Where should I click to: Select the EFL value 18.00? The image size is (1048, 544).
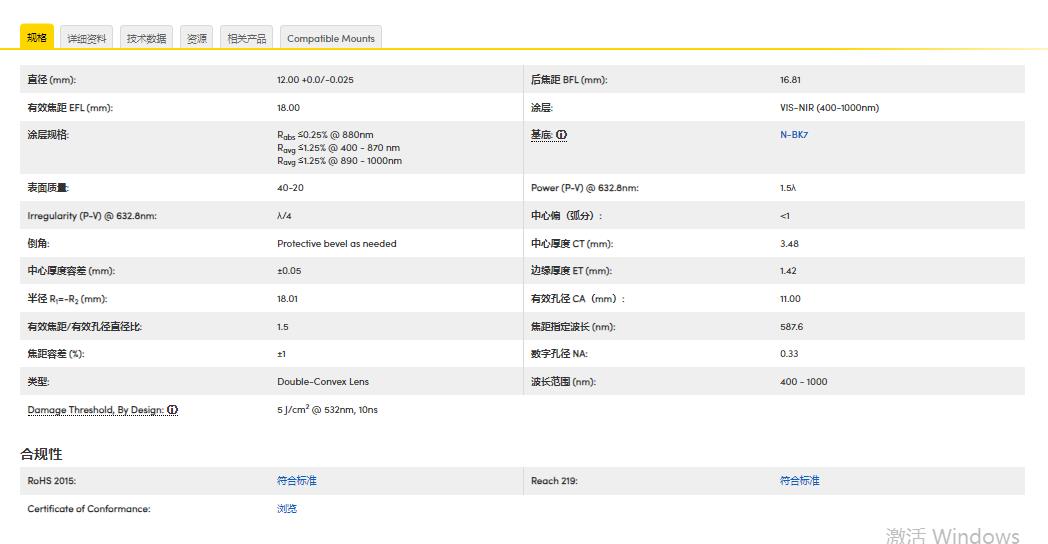288,108
